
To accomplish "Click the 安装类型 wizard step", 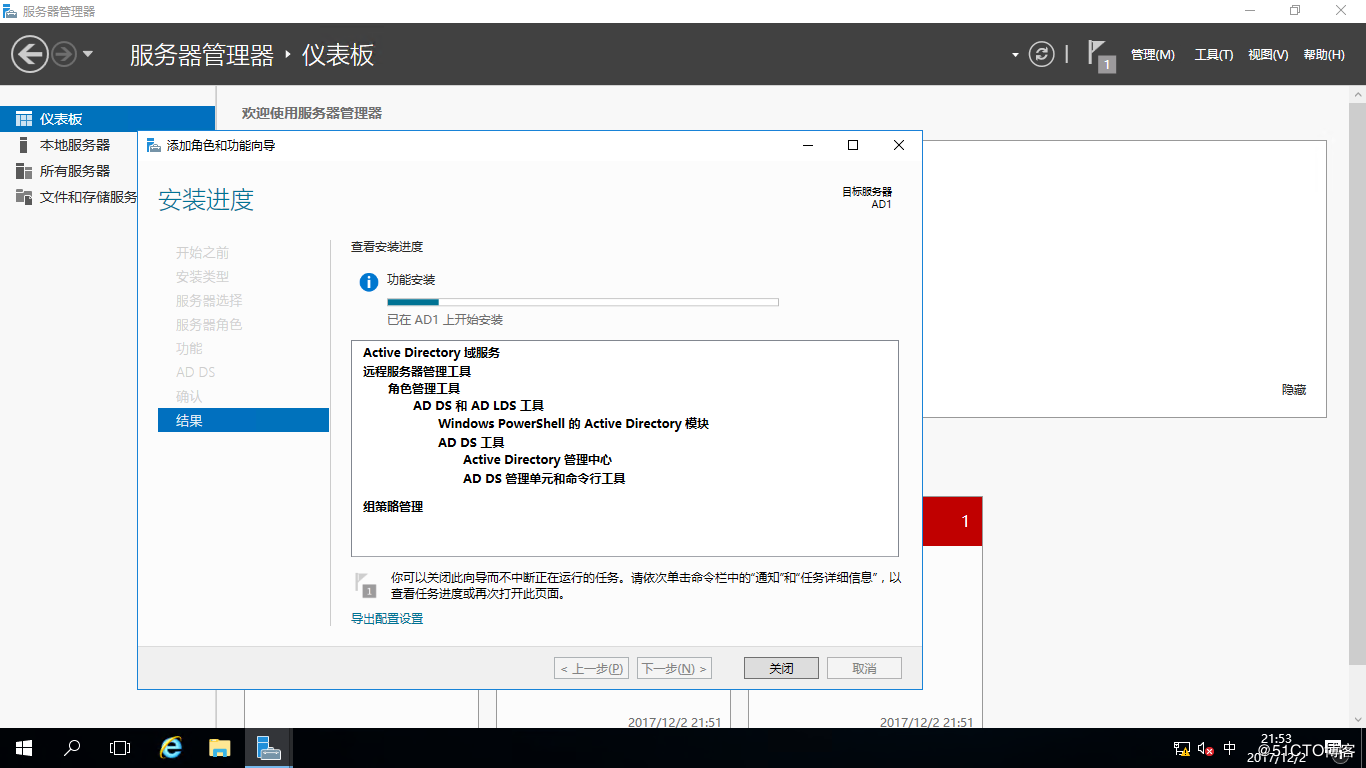I will tap(202, 277).
